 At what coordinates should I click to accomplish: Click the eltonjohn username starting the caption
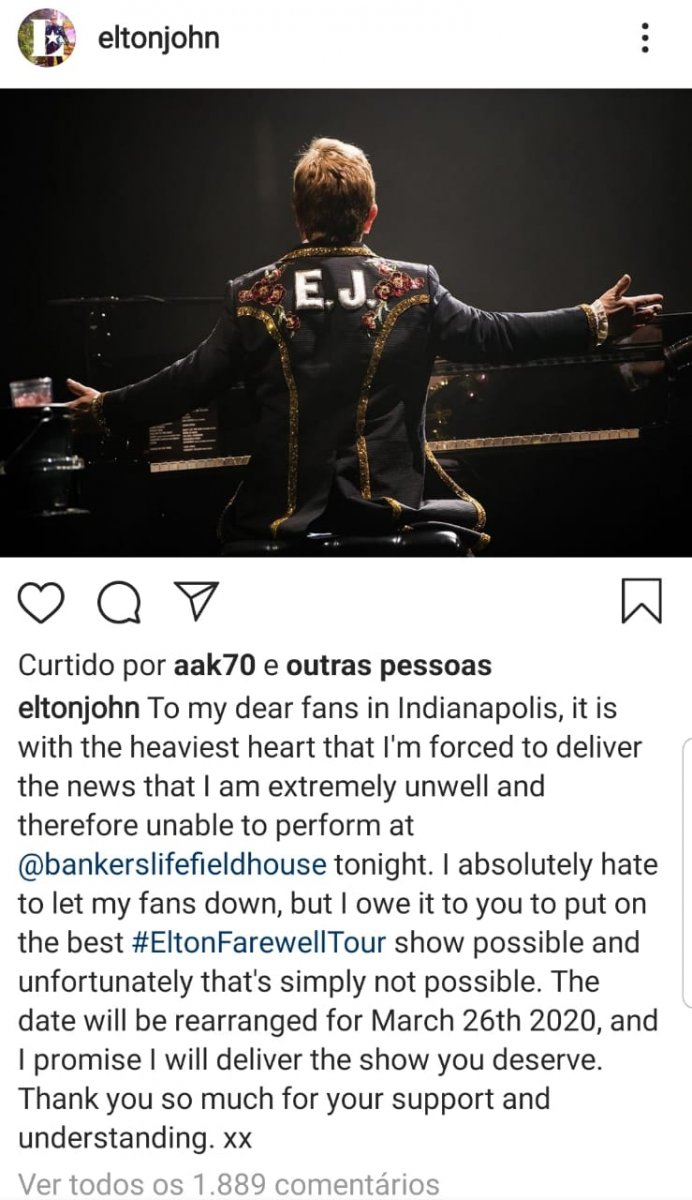(79, 709)
